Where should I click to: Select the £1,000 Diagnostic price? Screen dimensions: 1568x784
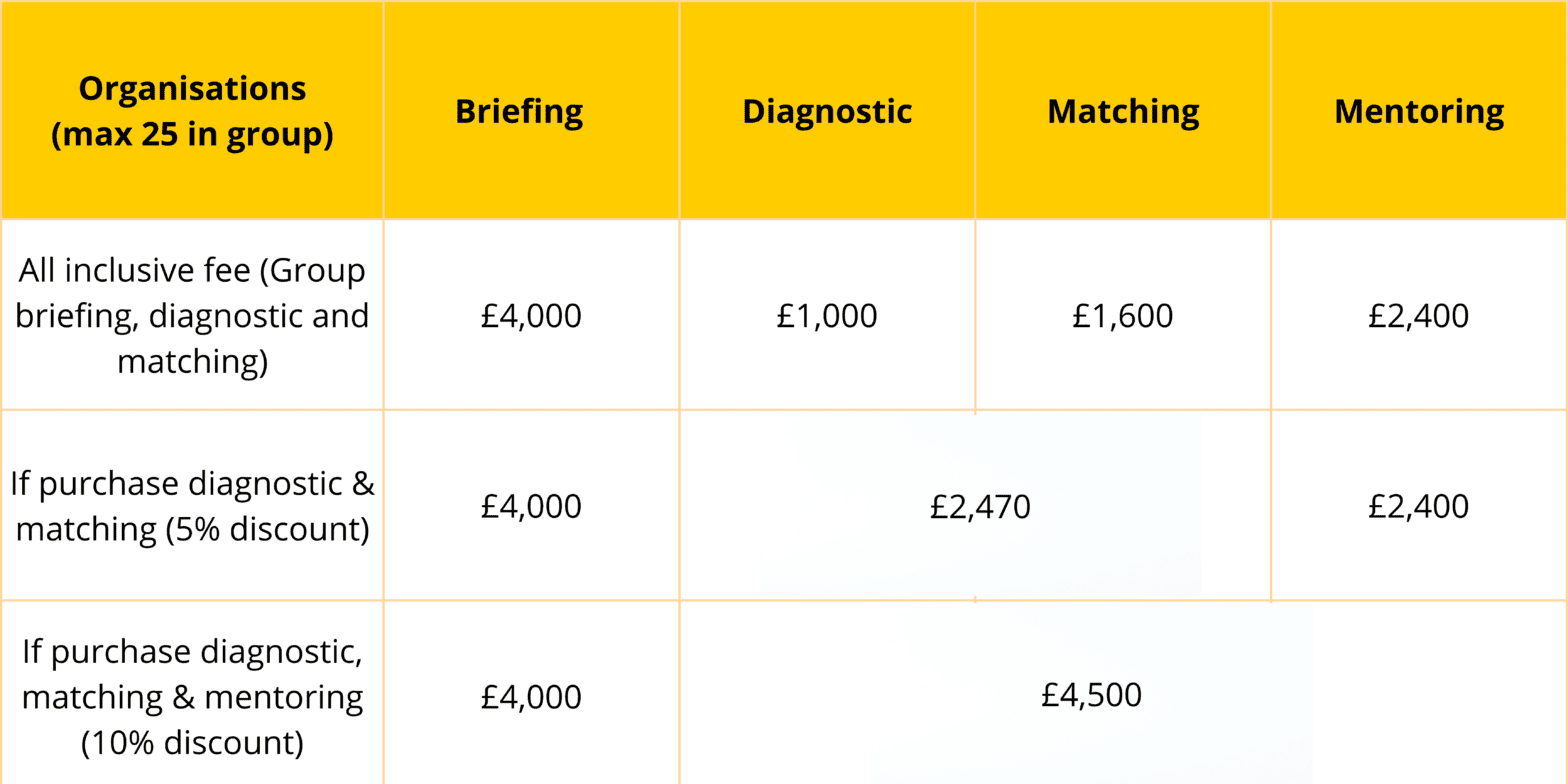coord(827,316)
